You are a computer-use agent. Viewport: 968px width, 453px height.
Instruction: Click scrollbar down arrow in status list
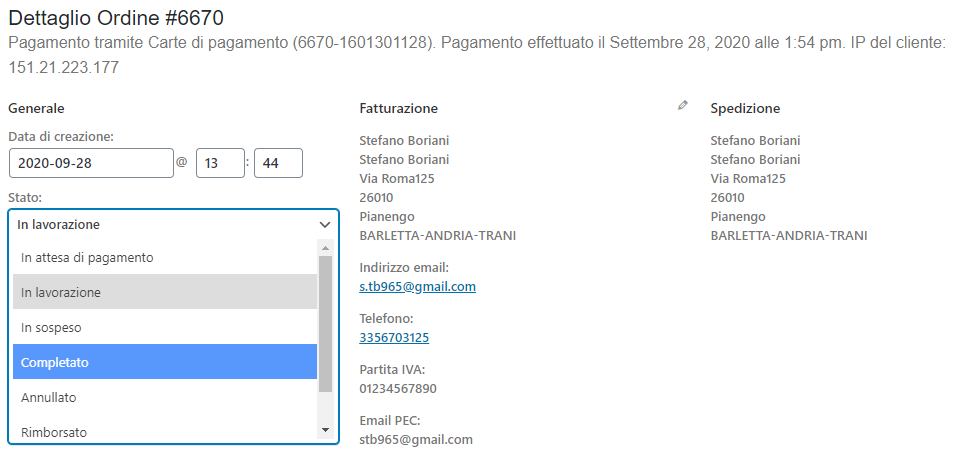(x=325, y=430)
